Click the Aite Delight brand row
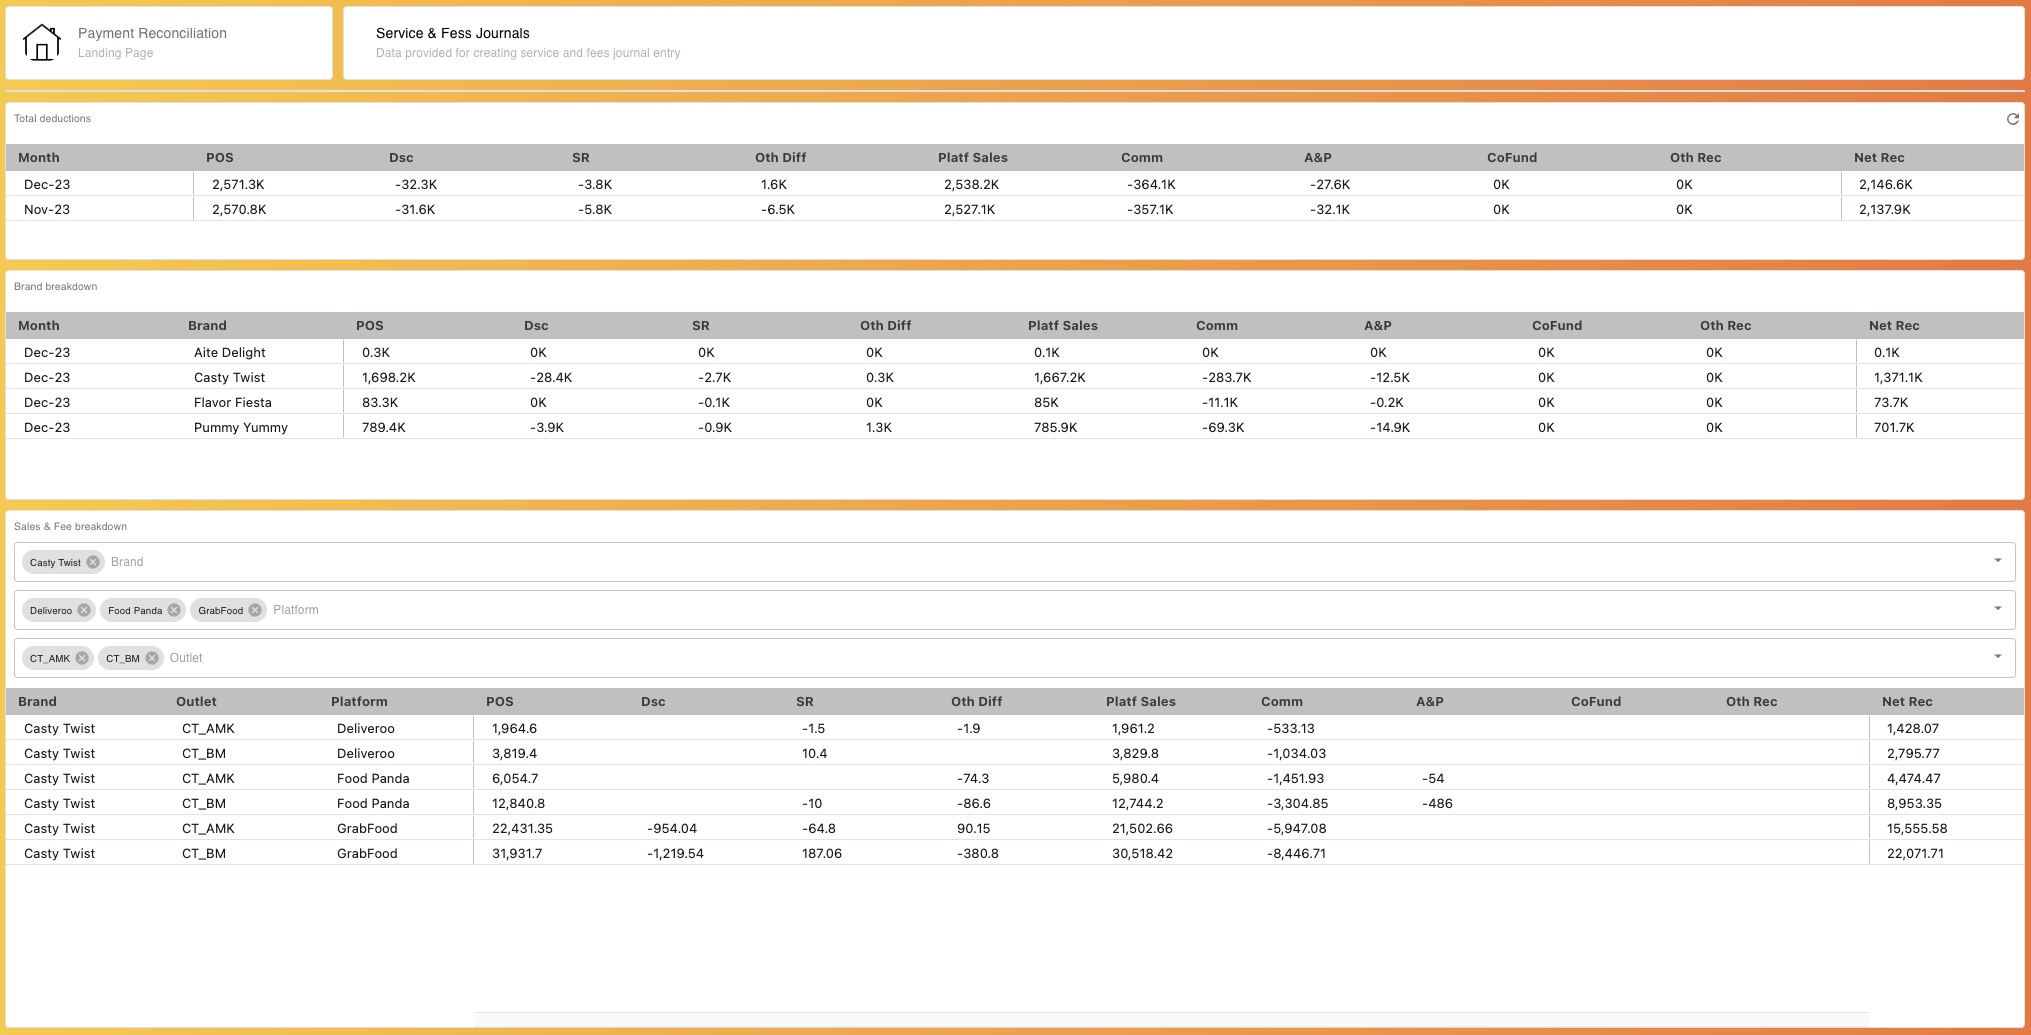 tap(1015, 352)
